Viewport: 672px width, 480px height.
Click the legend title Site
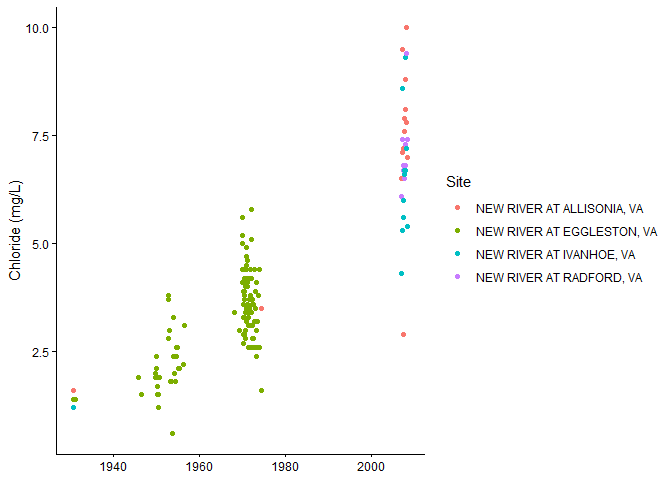point(458,182)
